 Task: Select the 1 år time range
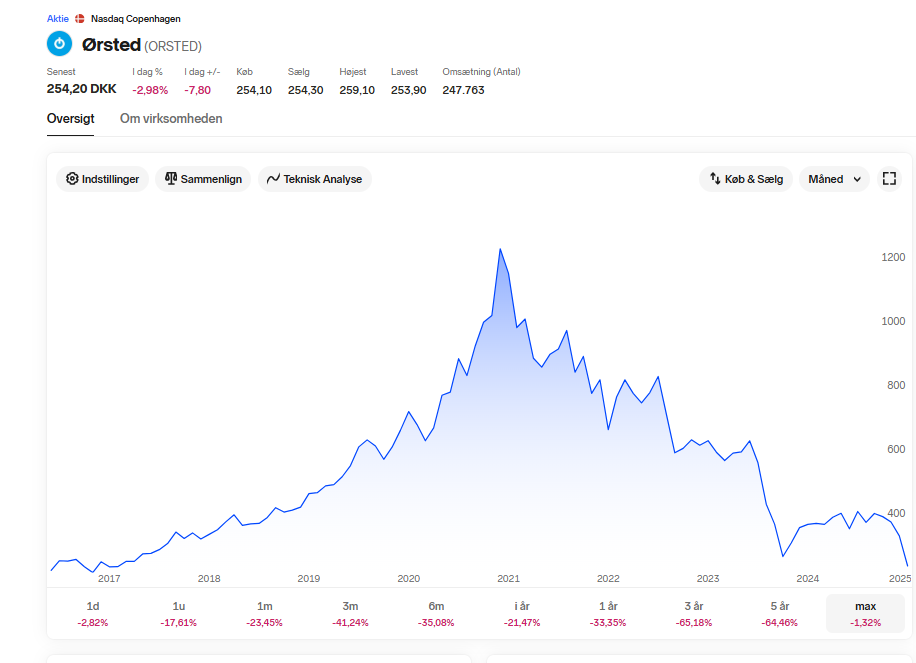(x=608, y=613)
